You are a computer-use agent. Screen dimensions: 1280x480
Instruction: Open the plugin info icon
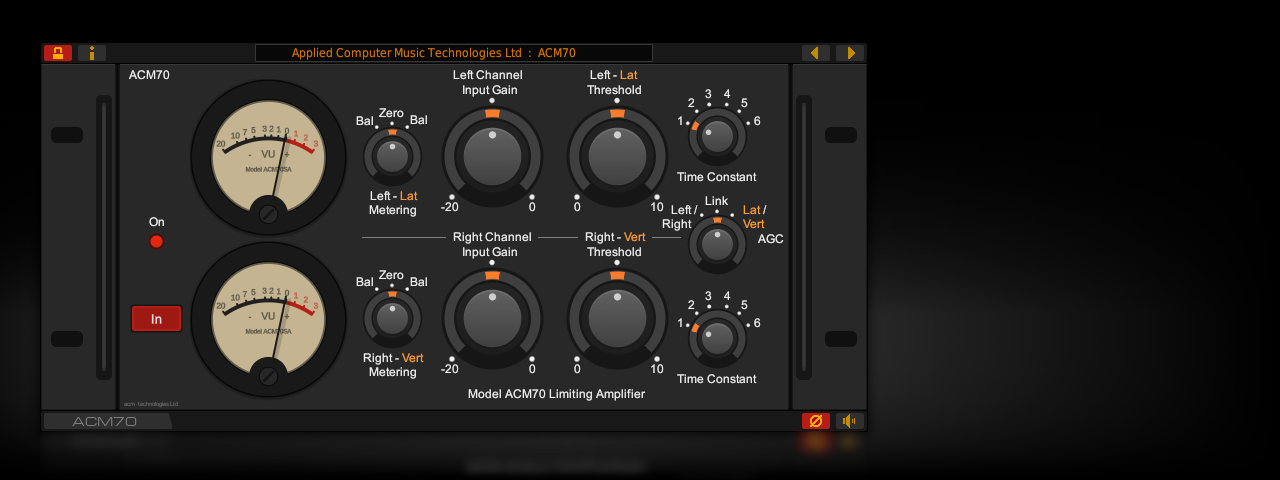92,53
